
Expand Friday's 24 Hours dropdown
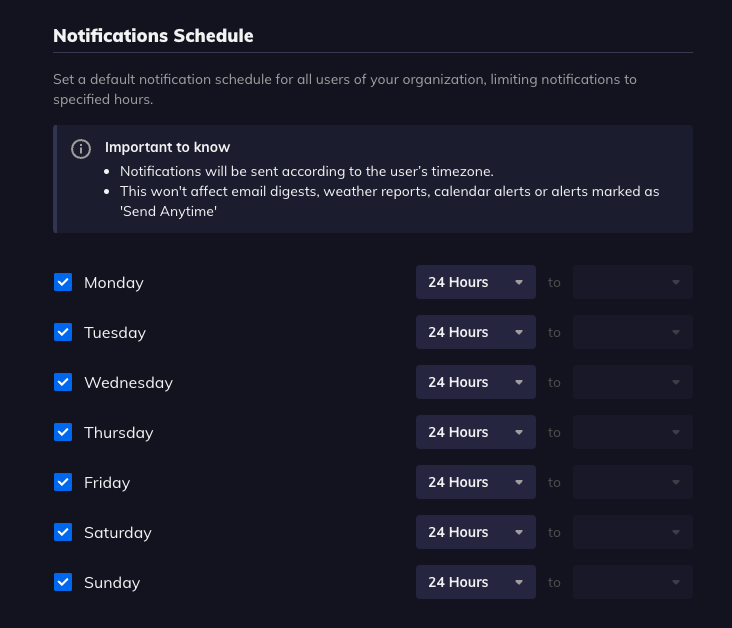pyautogui.click(x=475, y=482)
